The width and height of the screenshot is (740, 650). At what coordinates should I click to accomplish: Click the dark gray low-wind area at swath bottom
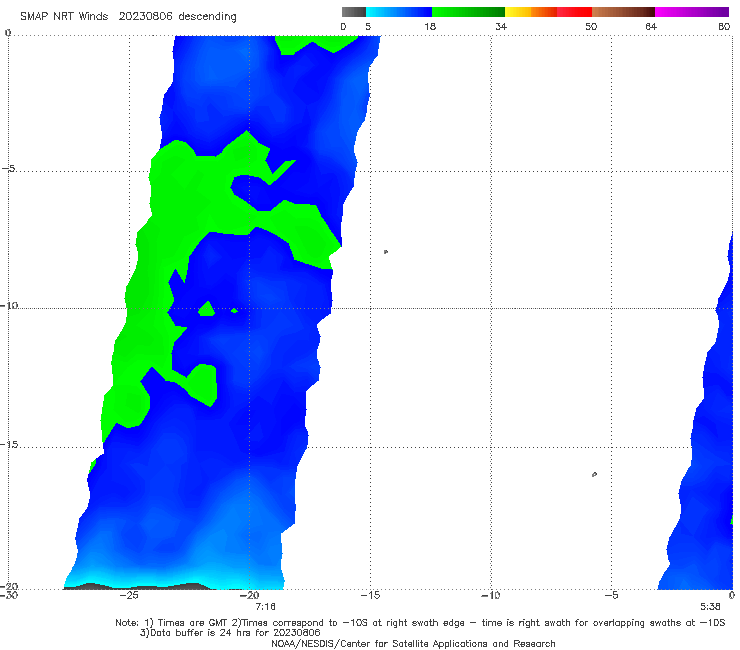[137, 586]
